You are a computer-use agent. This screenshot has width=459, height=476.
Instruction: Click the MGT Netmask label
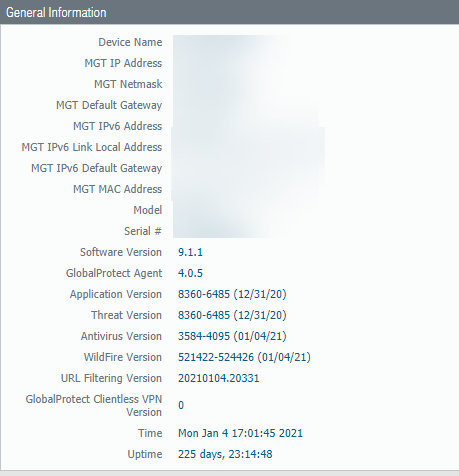(x=128, y=84)
